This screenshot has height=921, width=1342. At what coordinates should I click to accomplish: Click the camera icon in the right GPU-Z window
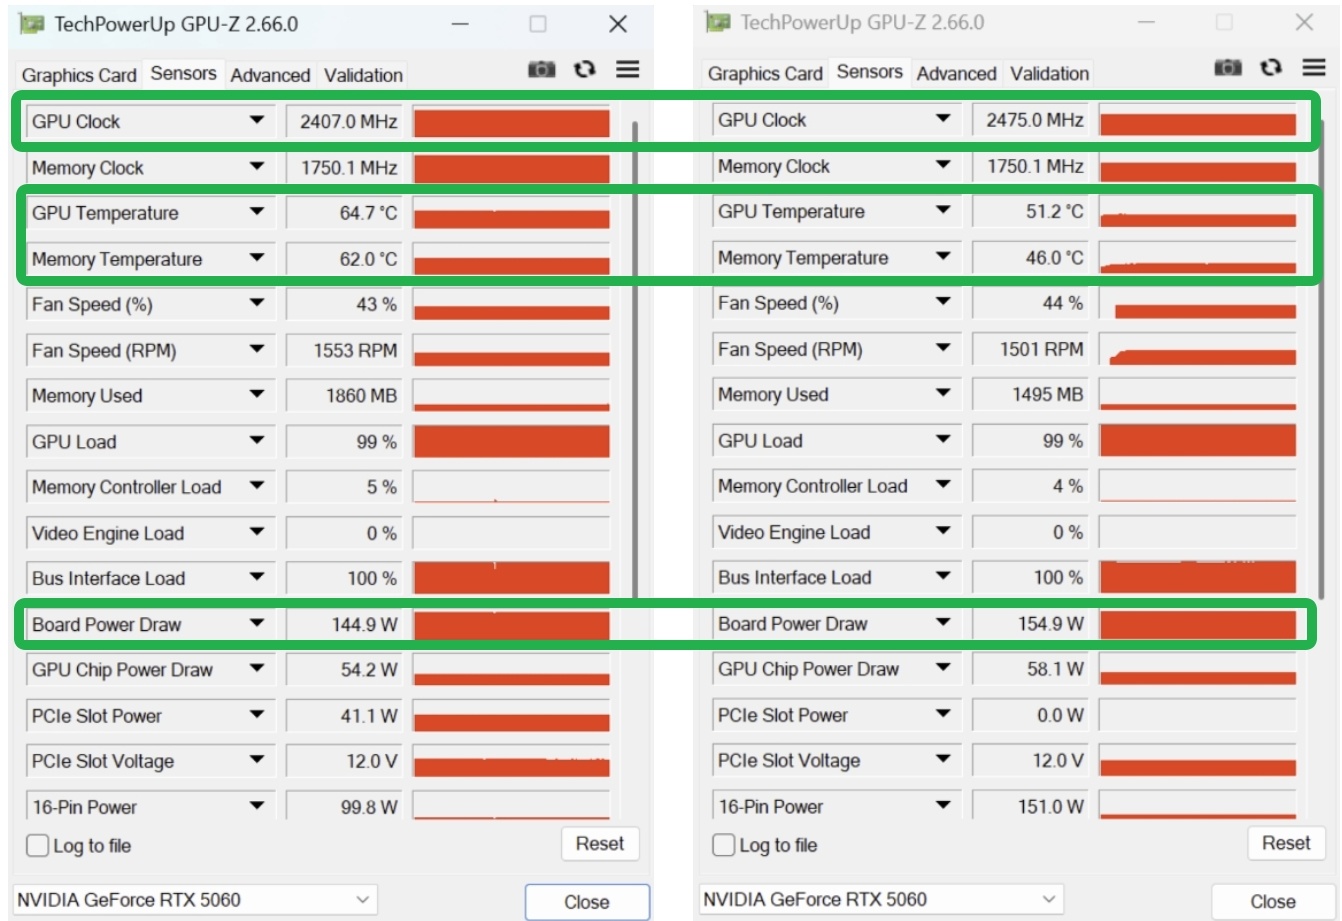click(1227, 68)
